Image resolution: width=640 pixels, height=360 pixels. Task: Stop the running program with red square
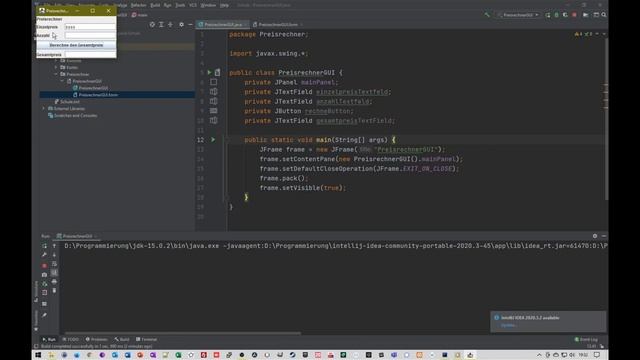(x=574, y=15)
